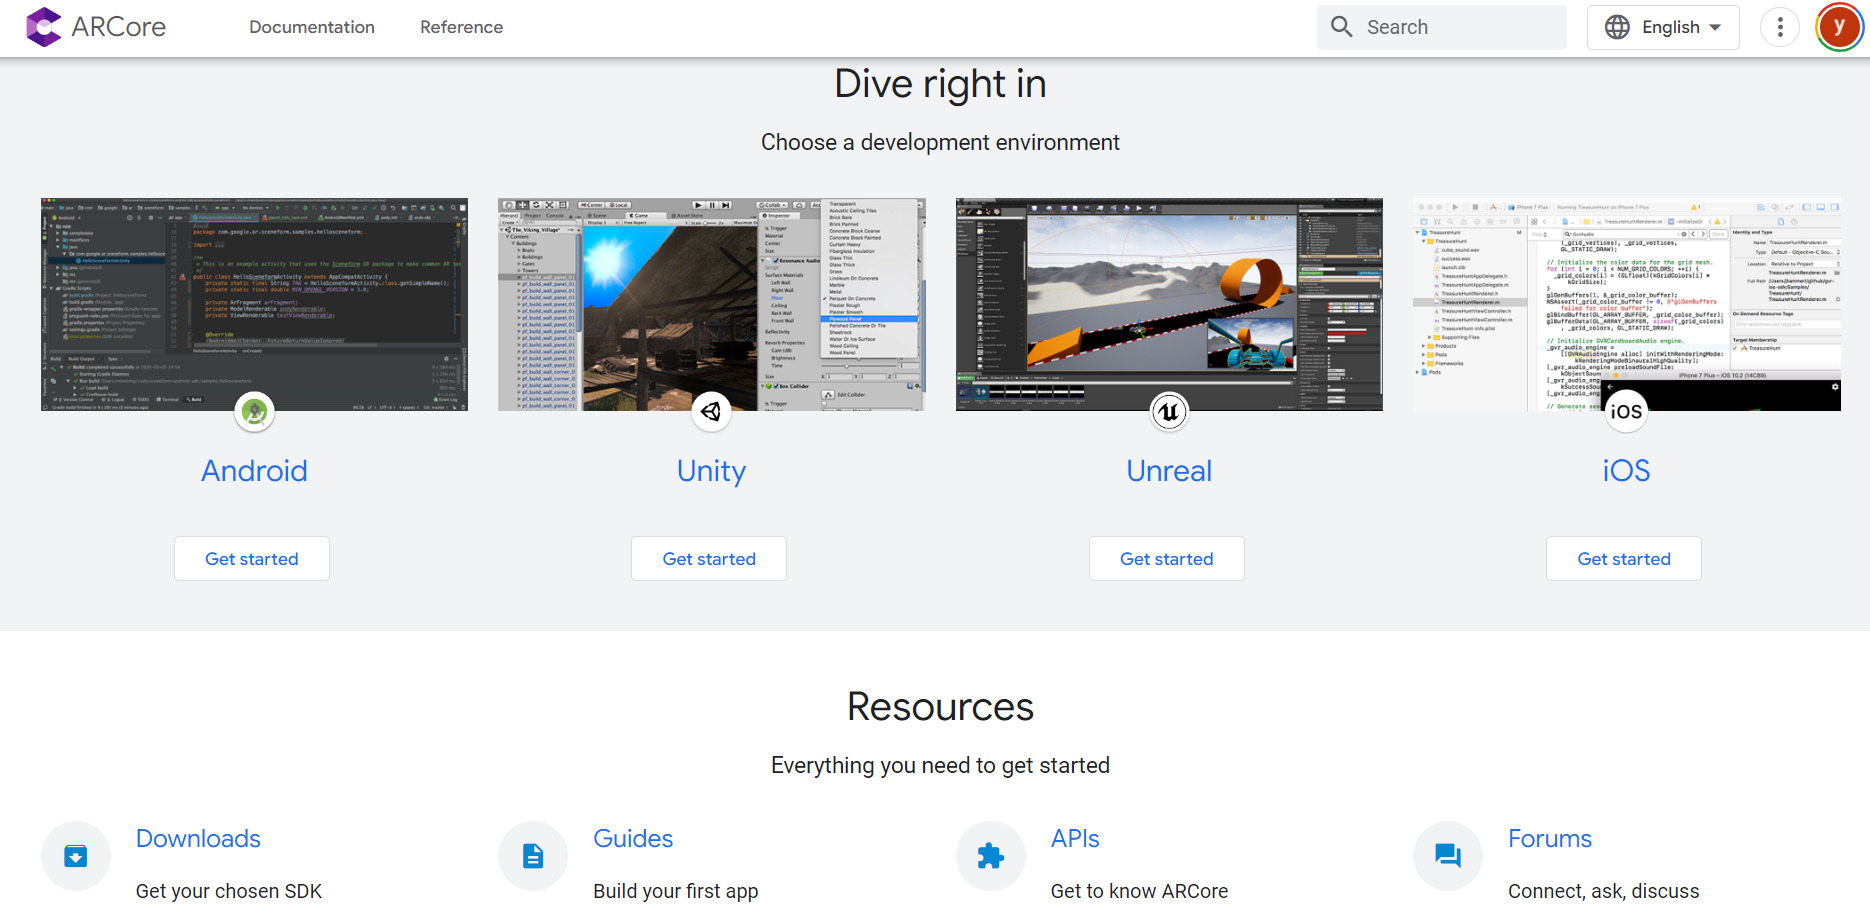Open the Unity editor screenshot thumbnail
The height and width of the screenshot is (920, 1870).
(x=711, y=304)
